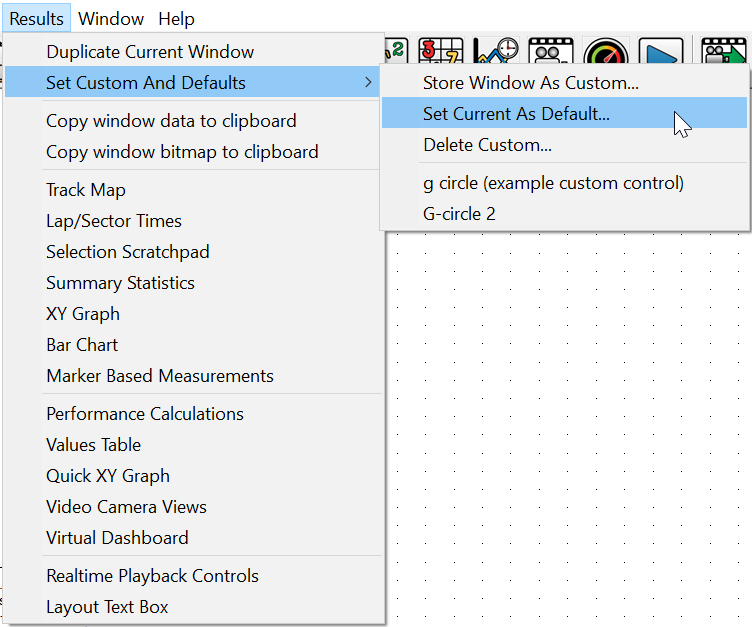
Task: Click the video export camera icon
Action: [x=724, y=52]
